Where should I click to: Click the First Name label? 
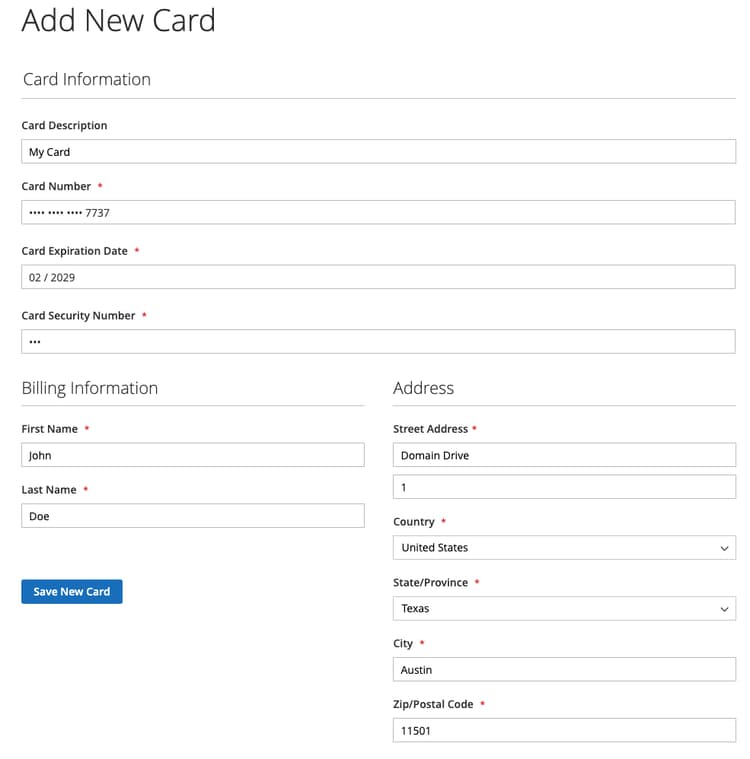pos(49,429)
